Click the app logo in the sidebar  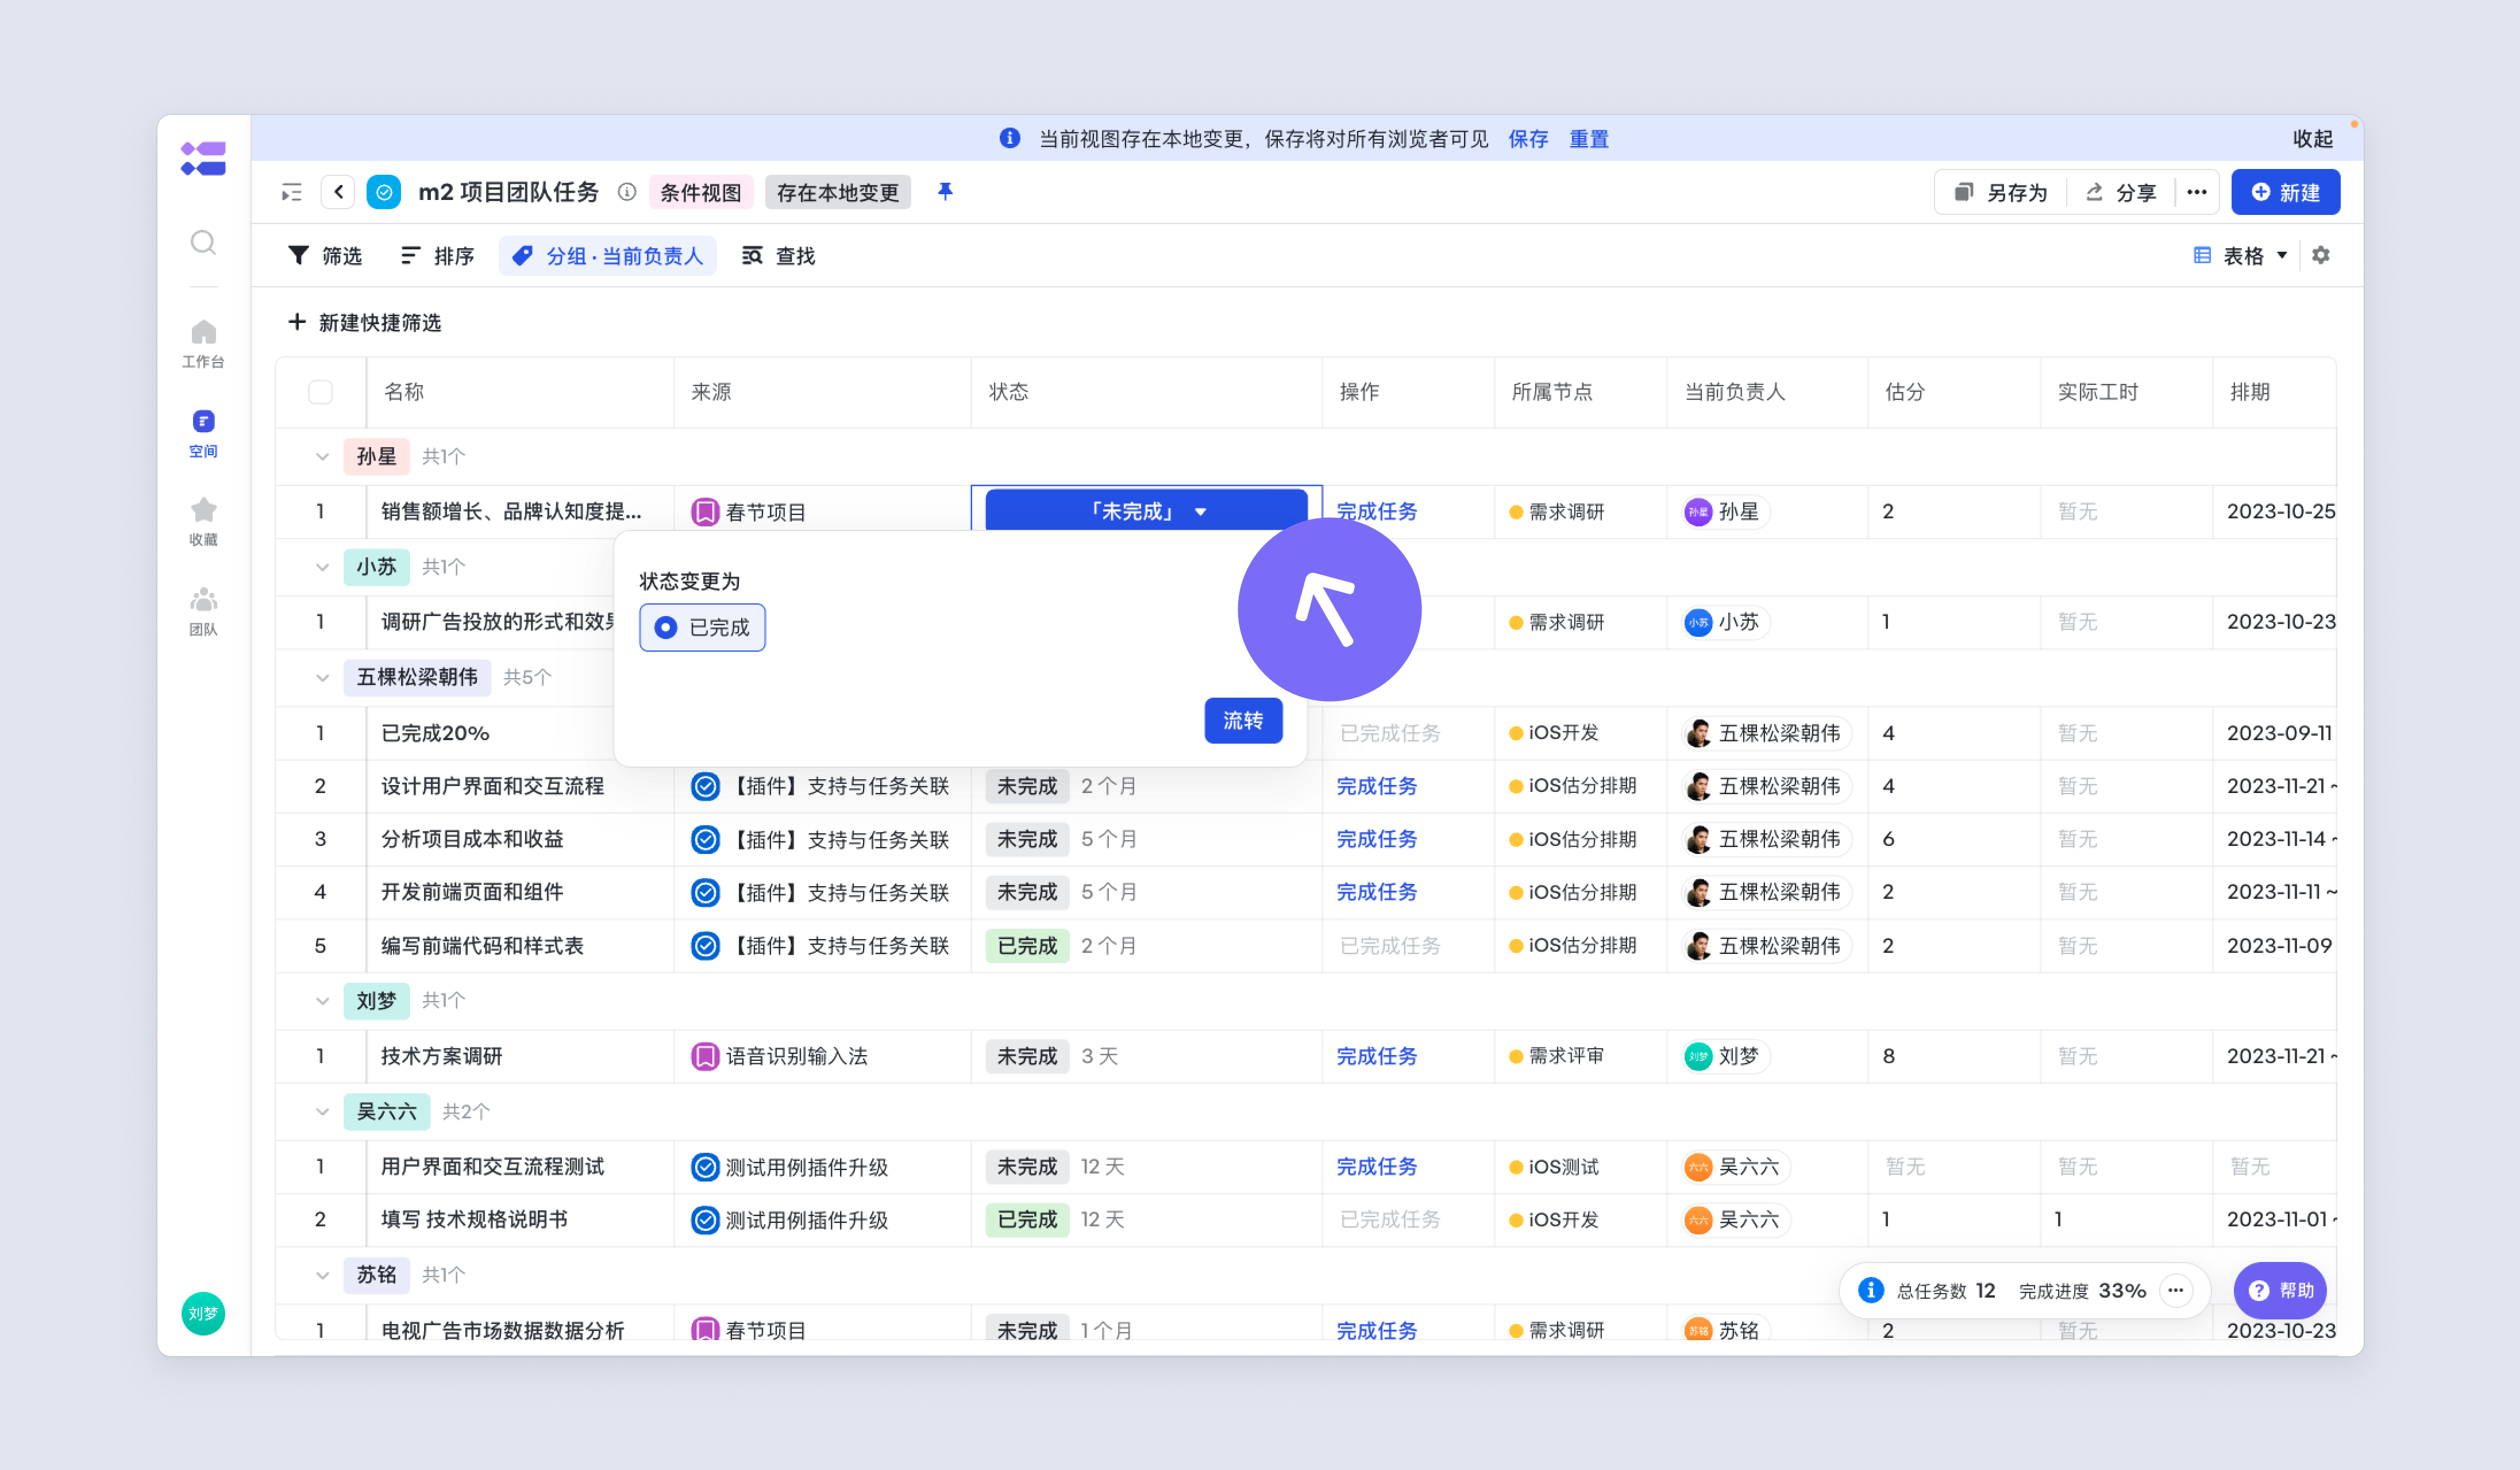pyautogui.click(x=203, y=159)
